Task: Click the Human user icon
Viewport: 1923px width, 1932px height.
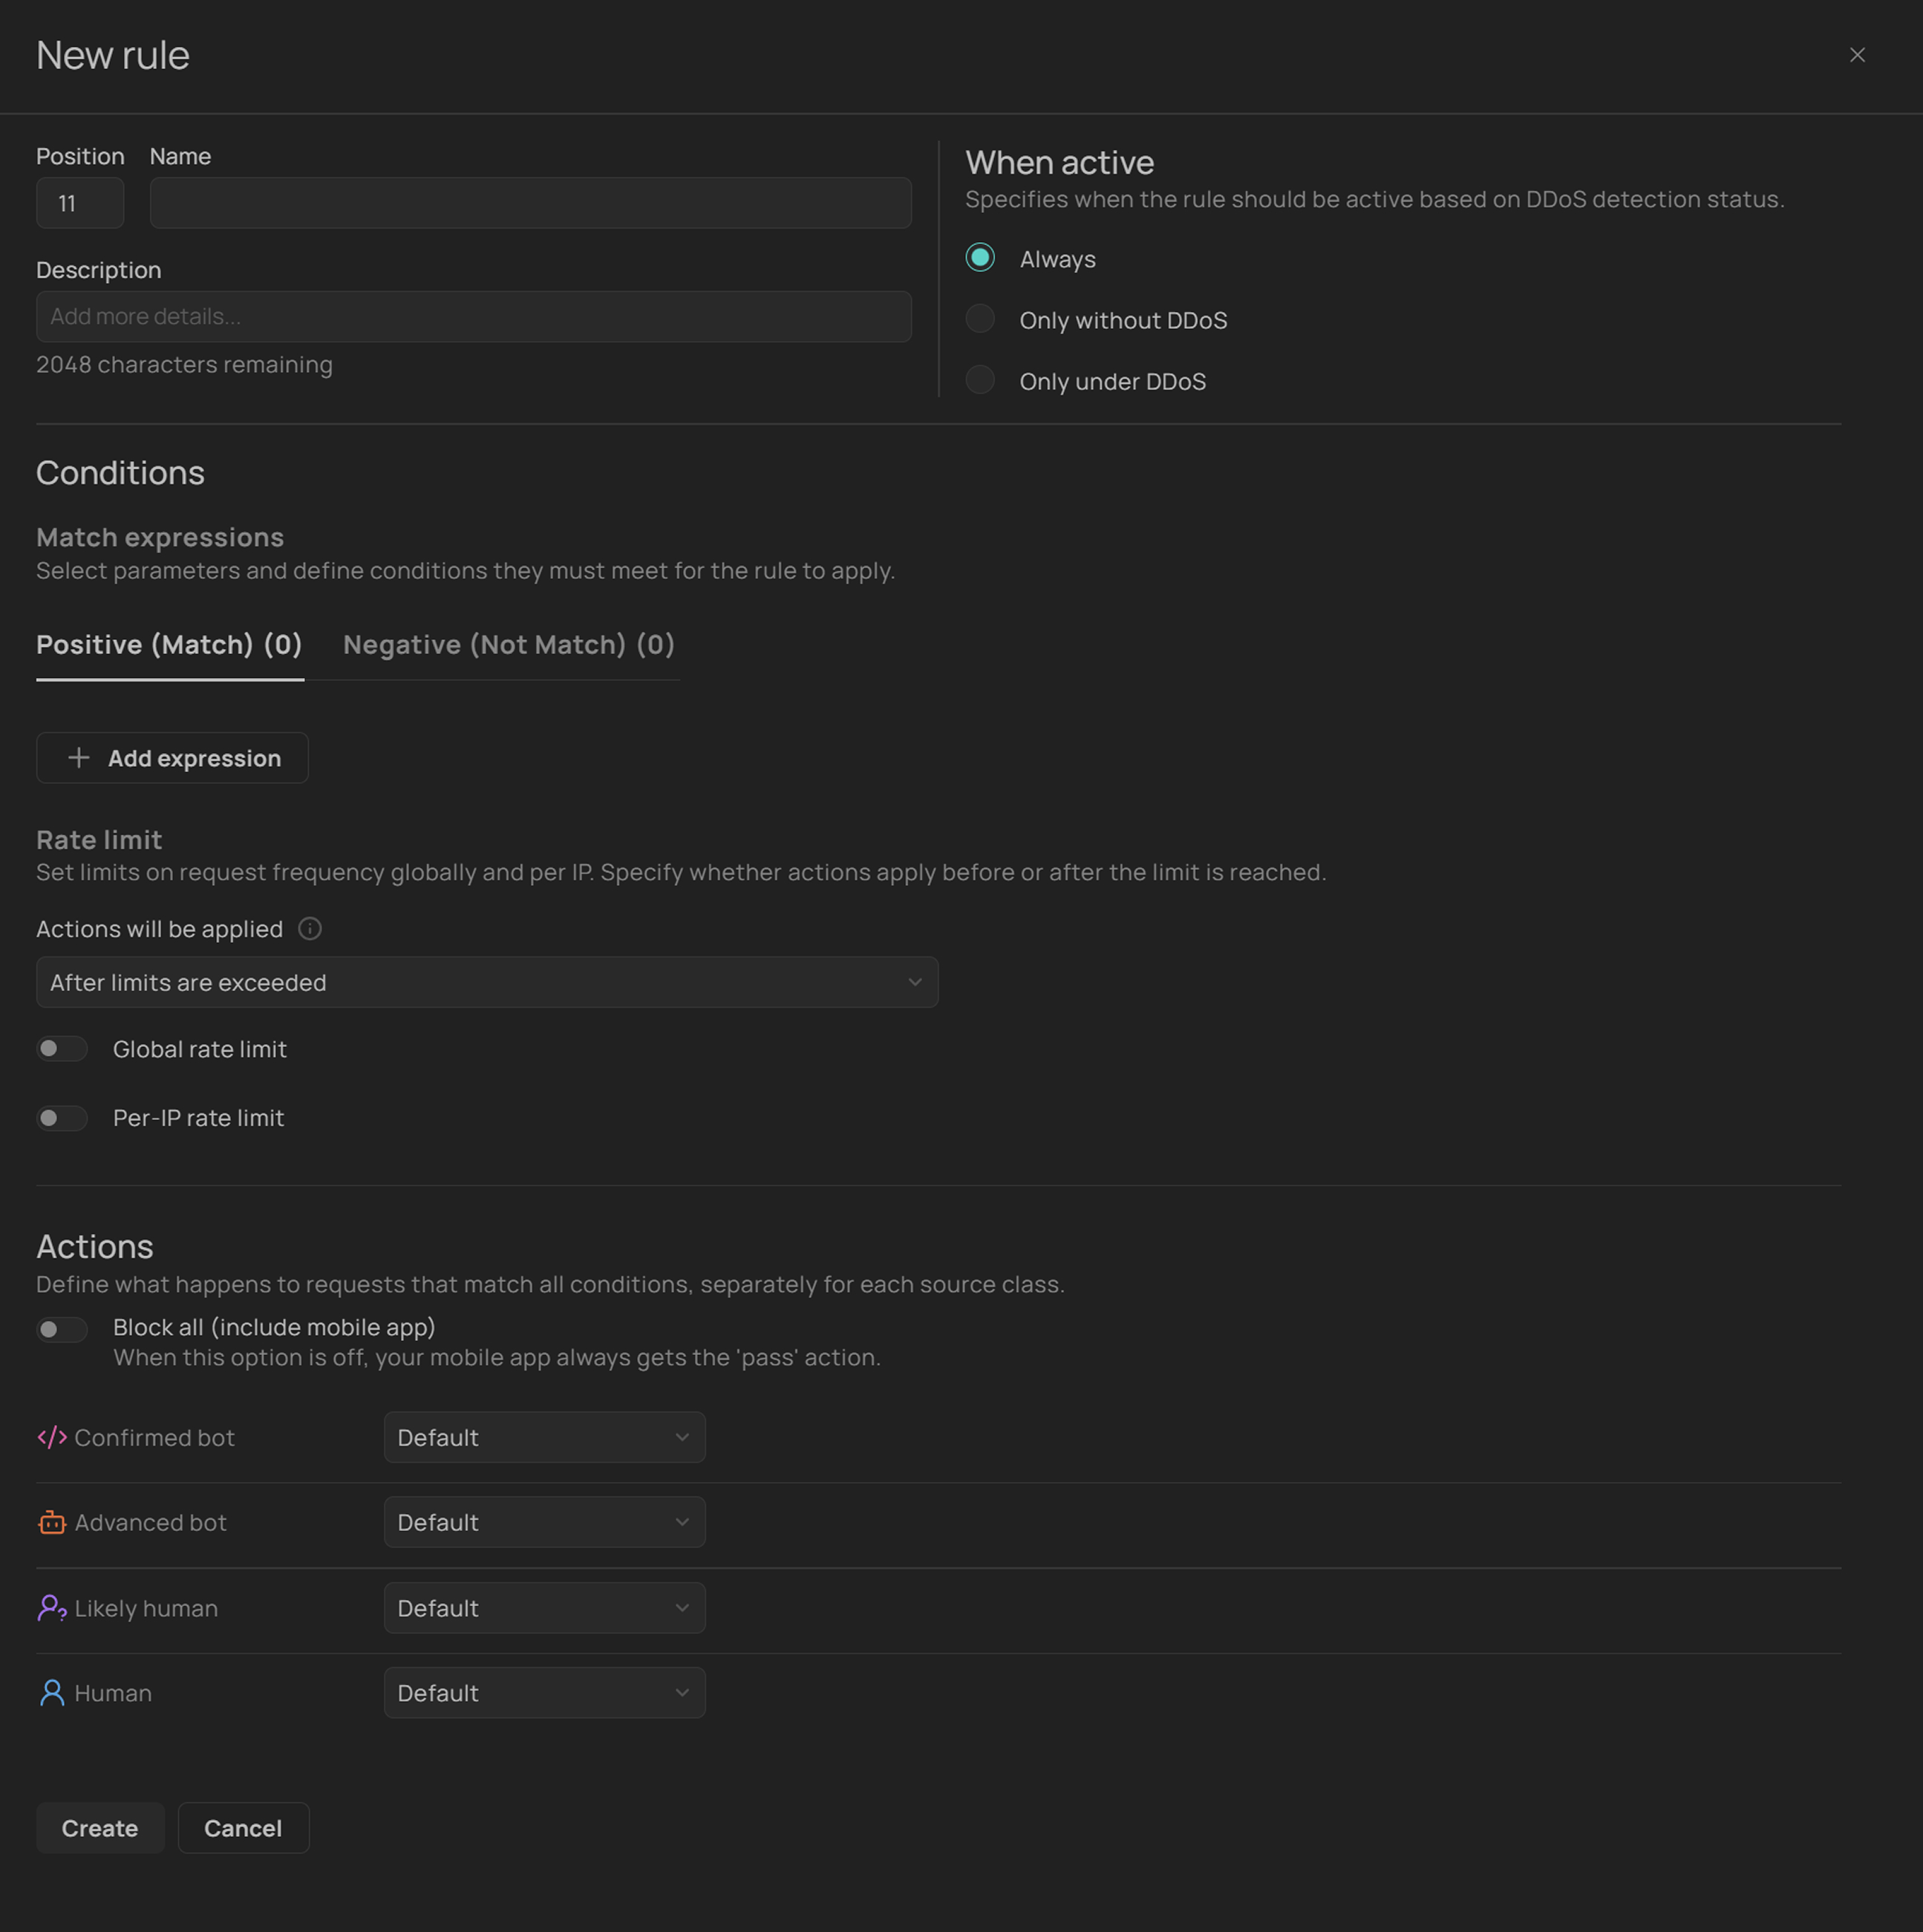Action: point(52,1693)
